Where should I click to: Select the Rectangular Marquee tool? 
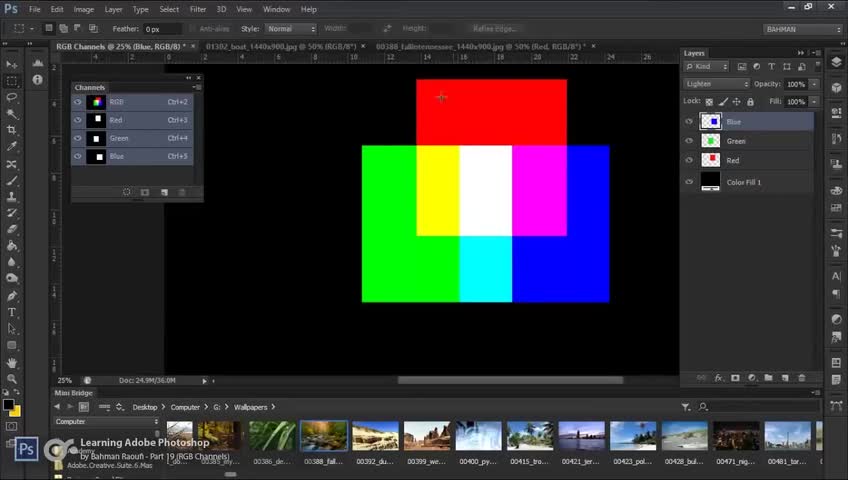(x=11, y=81)
